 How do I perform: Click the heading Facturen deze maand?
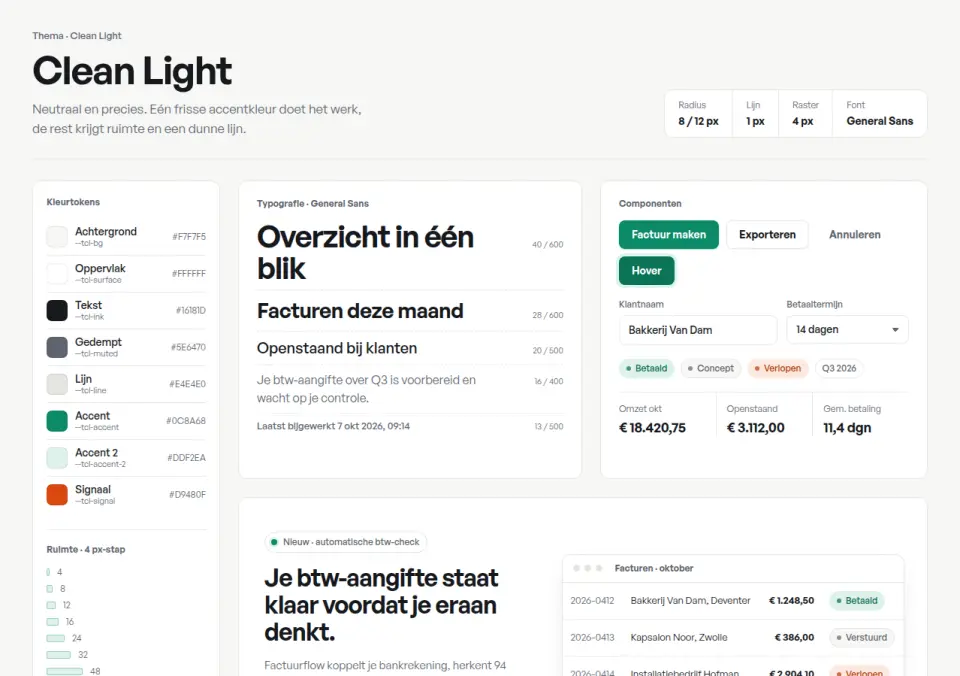(x=360, y=311)
